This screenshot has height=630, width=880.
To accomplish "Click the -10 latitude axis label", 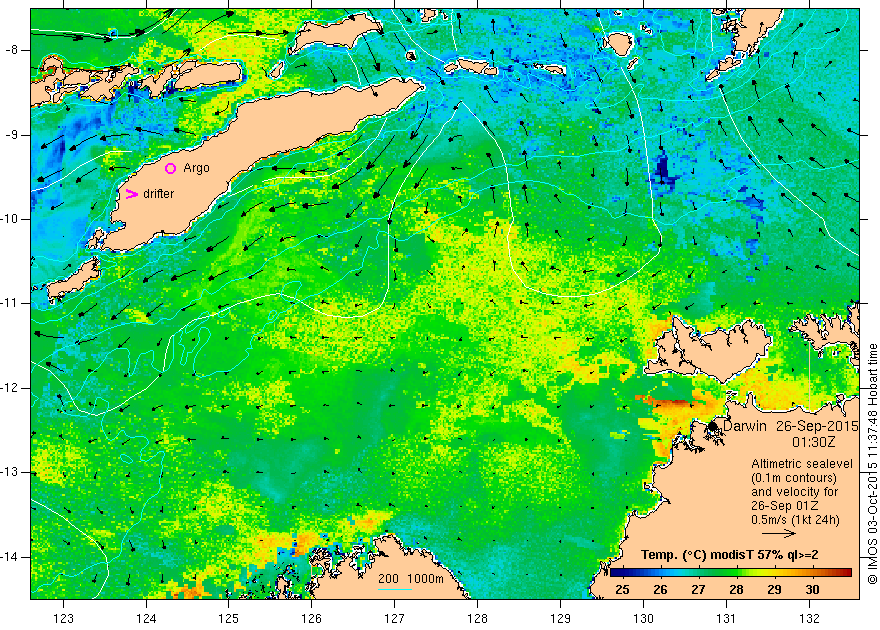I will pos(11,219).
